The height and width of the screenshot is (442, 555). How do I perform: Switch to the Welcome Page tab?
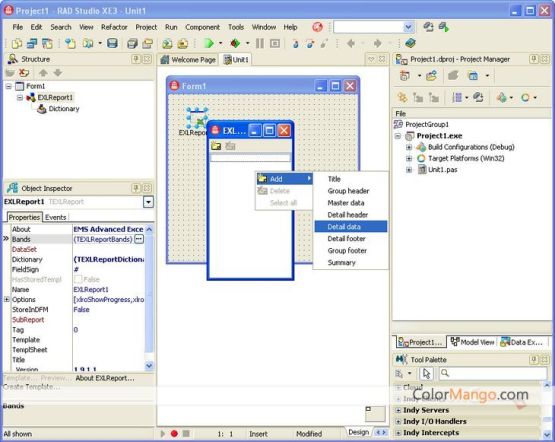click(188, 60)
